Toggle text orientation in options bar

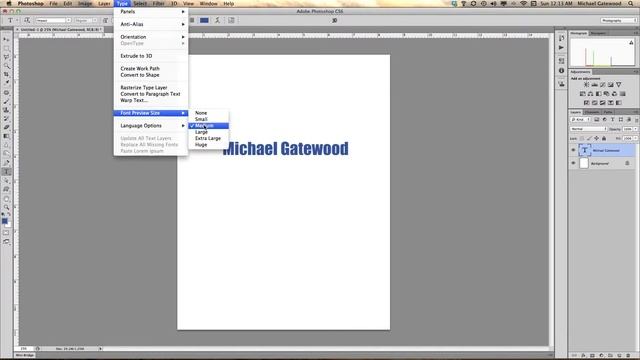pyautogui.click(x=27, y=20)
